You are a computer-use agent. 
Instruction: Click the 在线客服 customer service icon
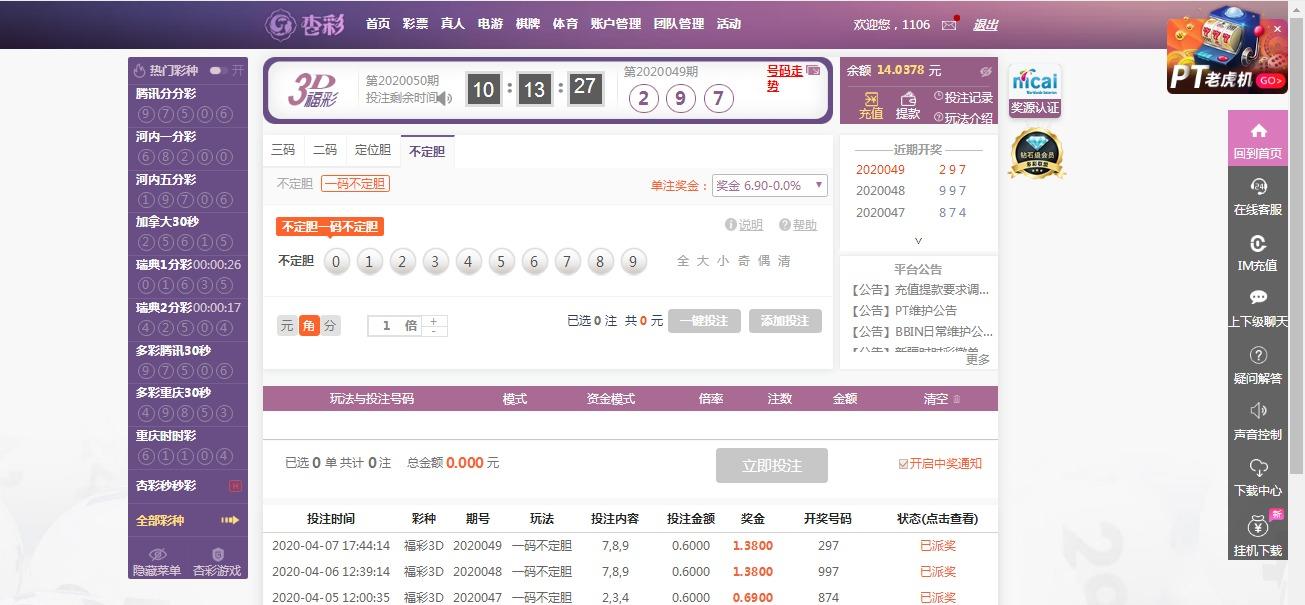[1258, 188]
